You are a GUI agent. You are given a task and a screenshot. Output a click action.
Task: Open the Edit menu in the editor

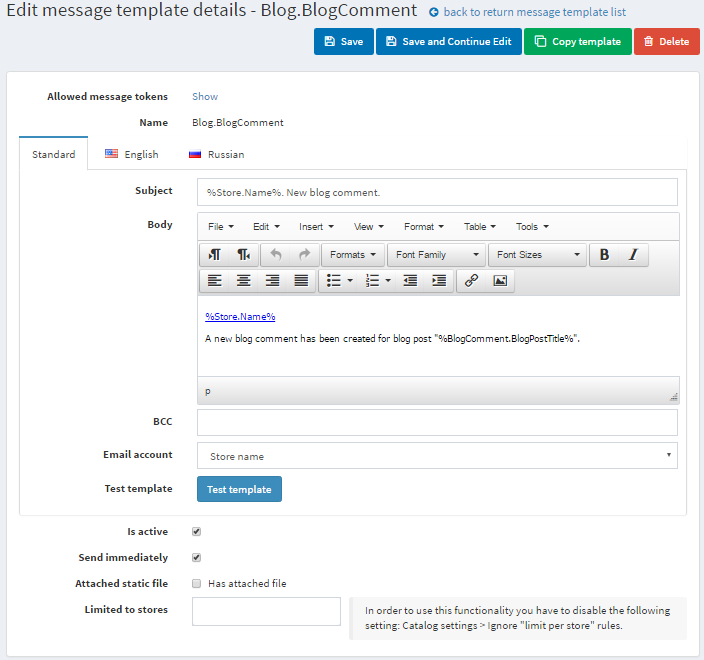click(x=266, y=227)
